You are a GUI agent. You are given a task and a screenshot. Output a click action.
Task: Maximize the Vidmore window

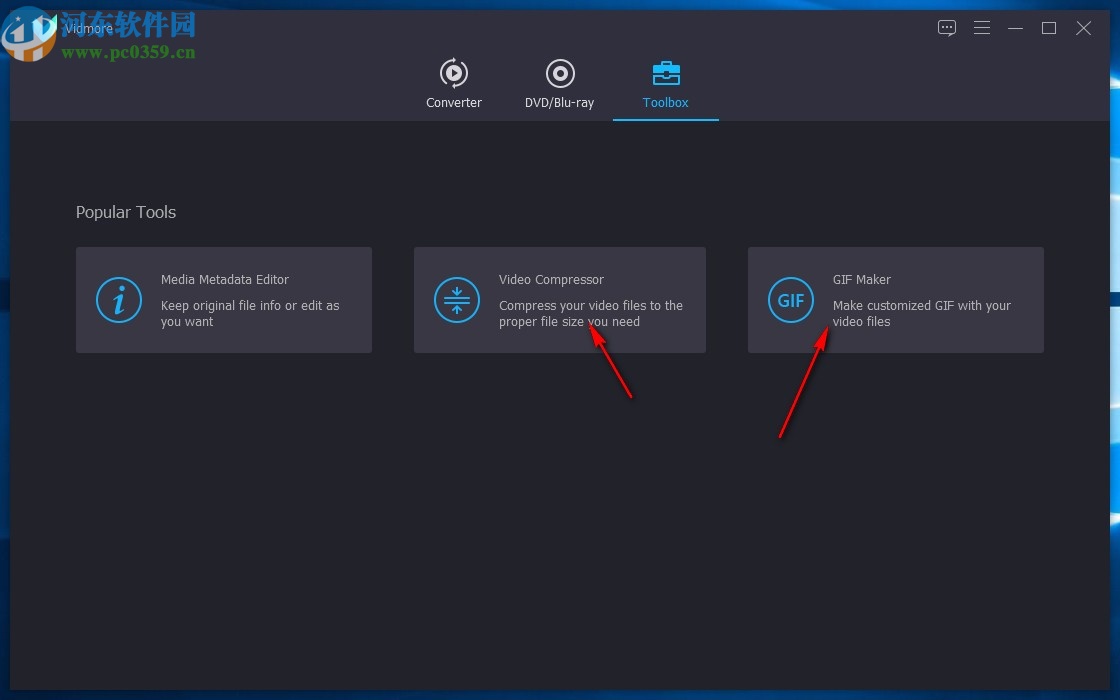click(x=1049, y=28)
